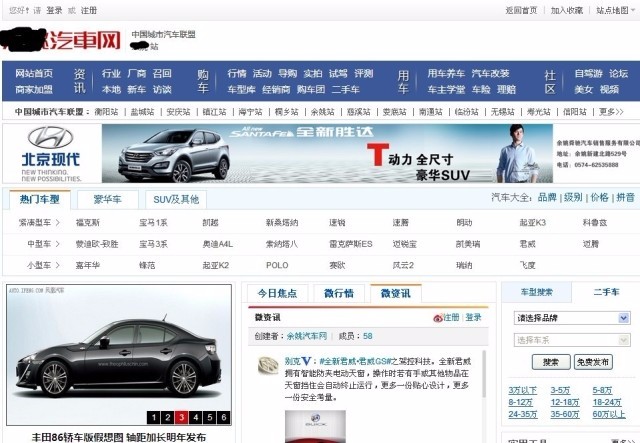Expand the 紧凑型车 category arrow
Screen dimensions: 640x443
point(58,223)
